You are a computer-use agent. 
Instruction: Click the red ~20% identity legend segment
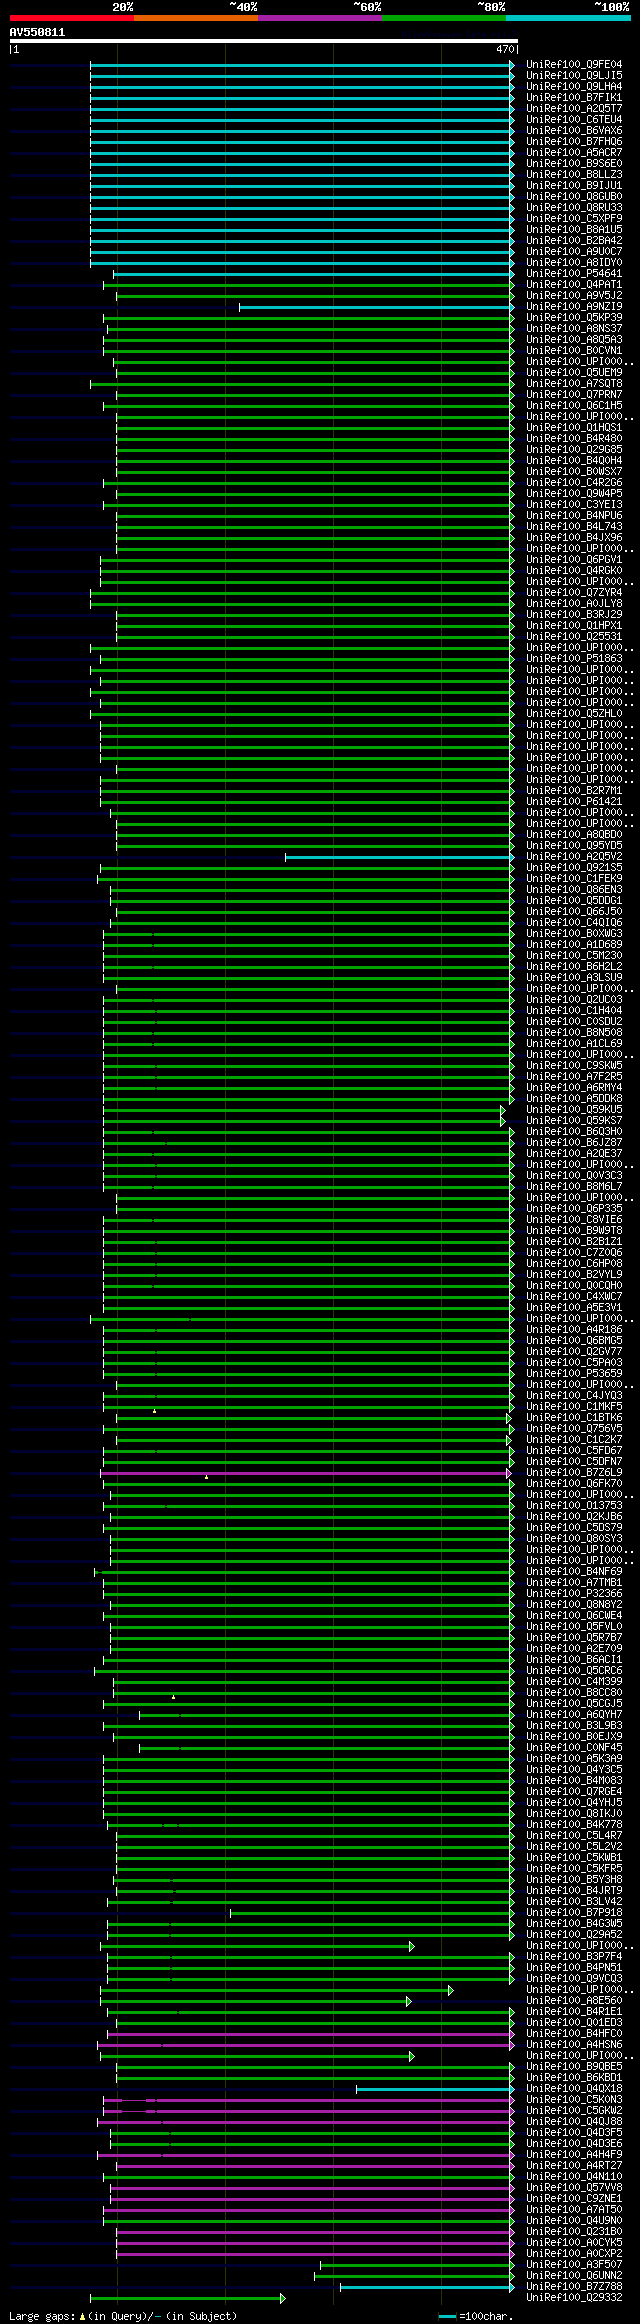pyautogui.click(x=71, y=17)
